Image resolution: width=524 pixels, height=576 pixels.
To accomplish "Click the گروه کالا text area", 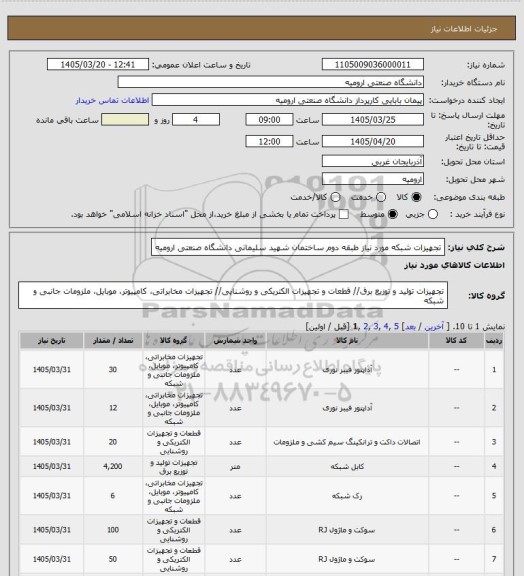I will pos(233,296).
